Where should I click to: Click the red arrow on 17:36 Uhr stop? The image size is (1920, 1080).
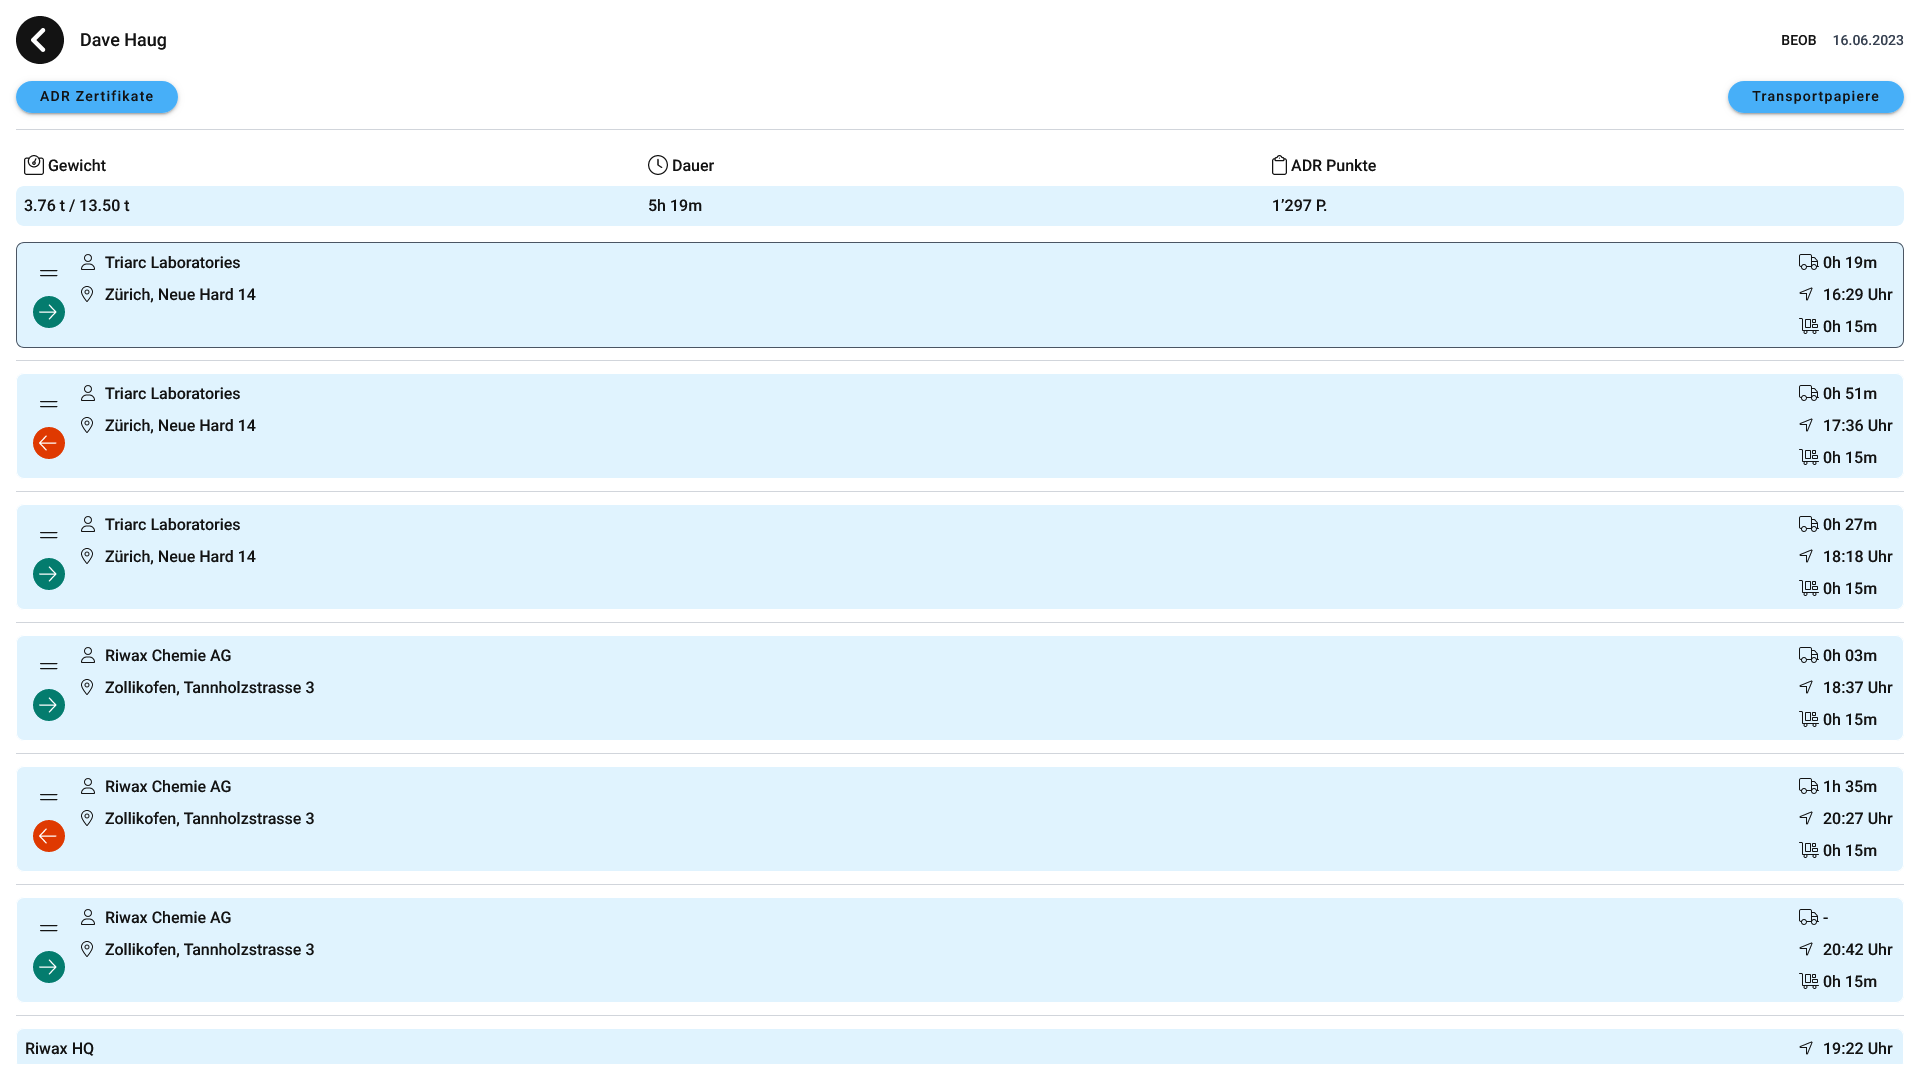[49, 443]
